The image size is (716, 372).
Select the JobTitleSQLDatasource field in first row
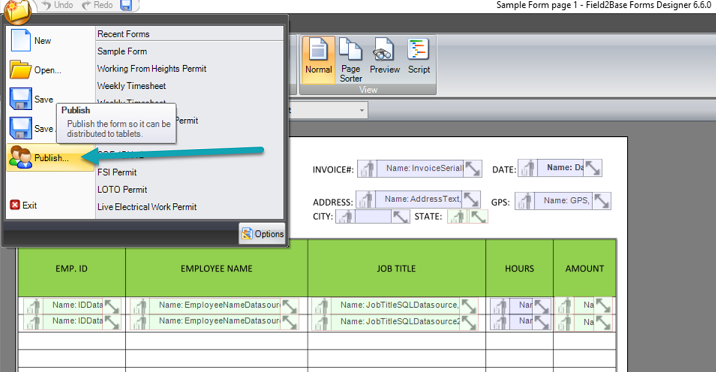[395, 305]
